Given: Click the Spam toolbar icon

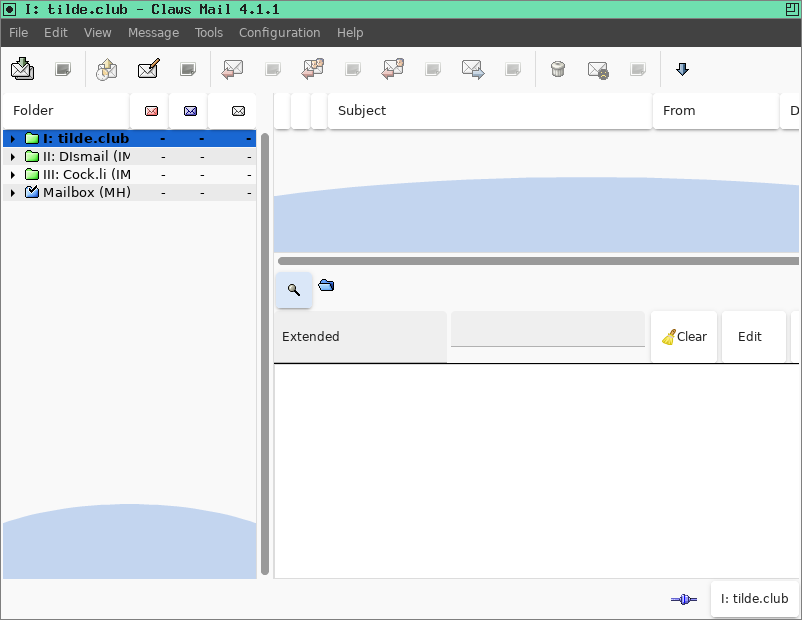Looking at the screenshot, I should click(597, 70).
